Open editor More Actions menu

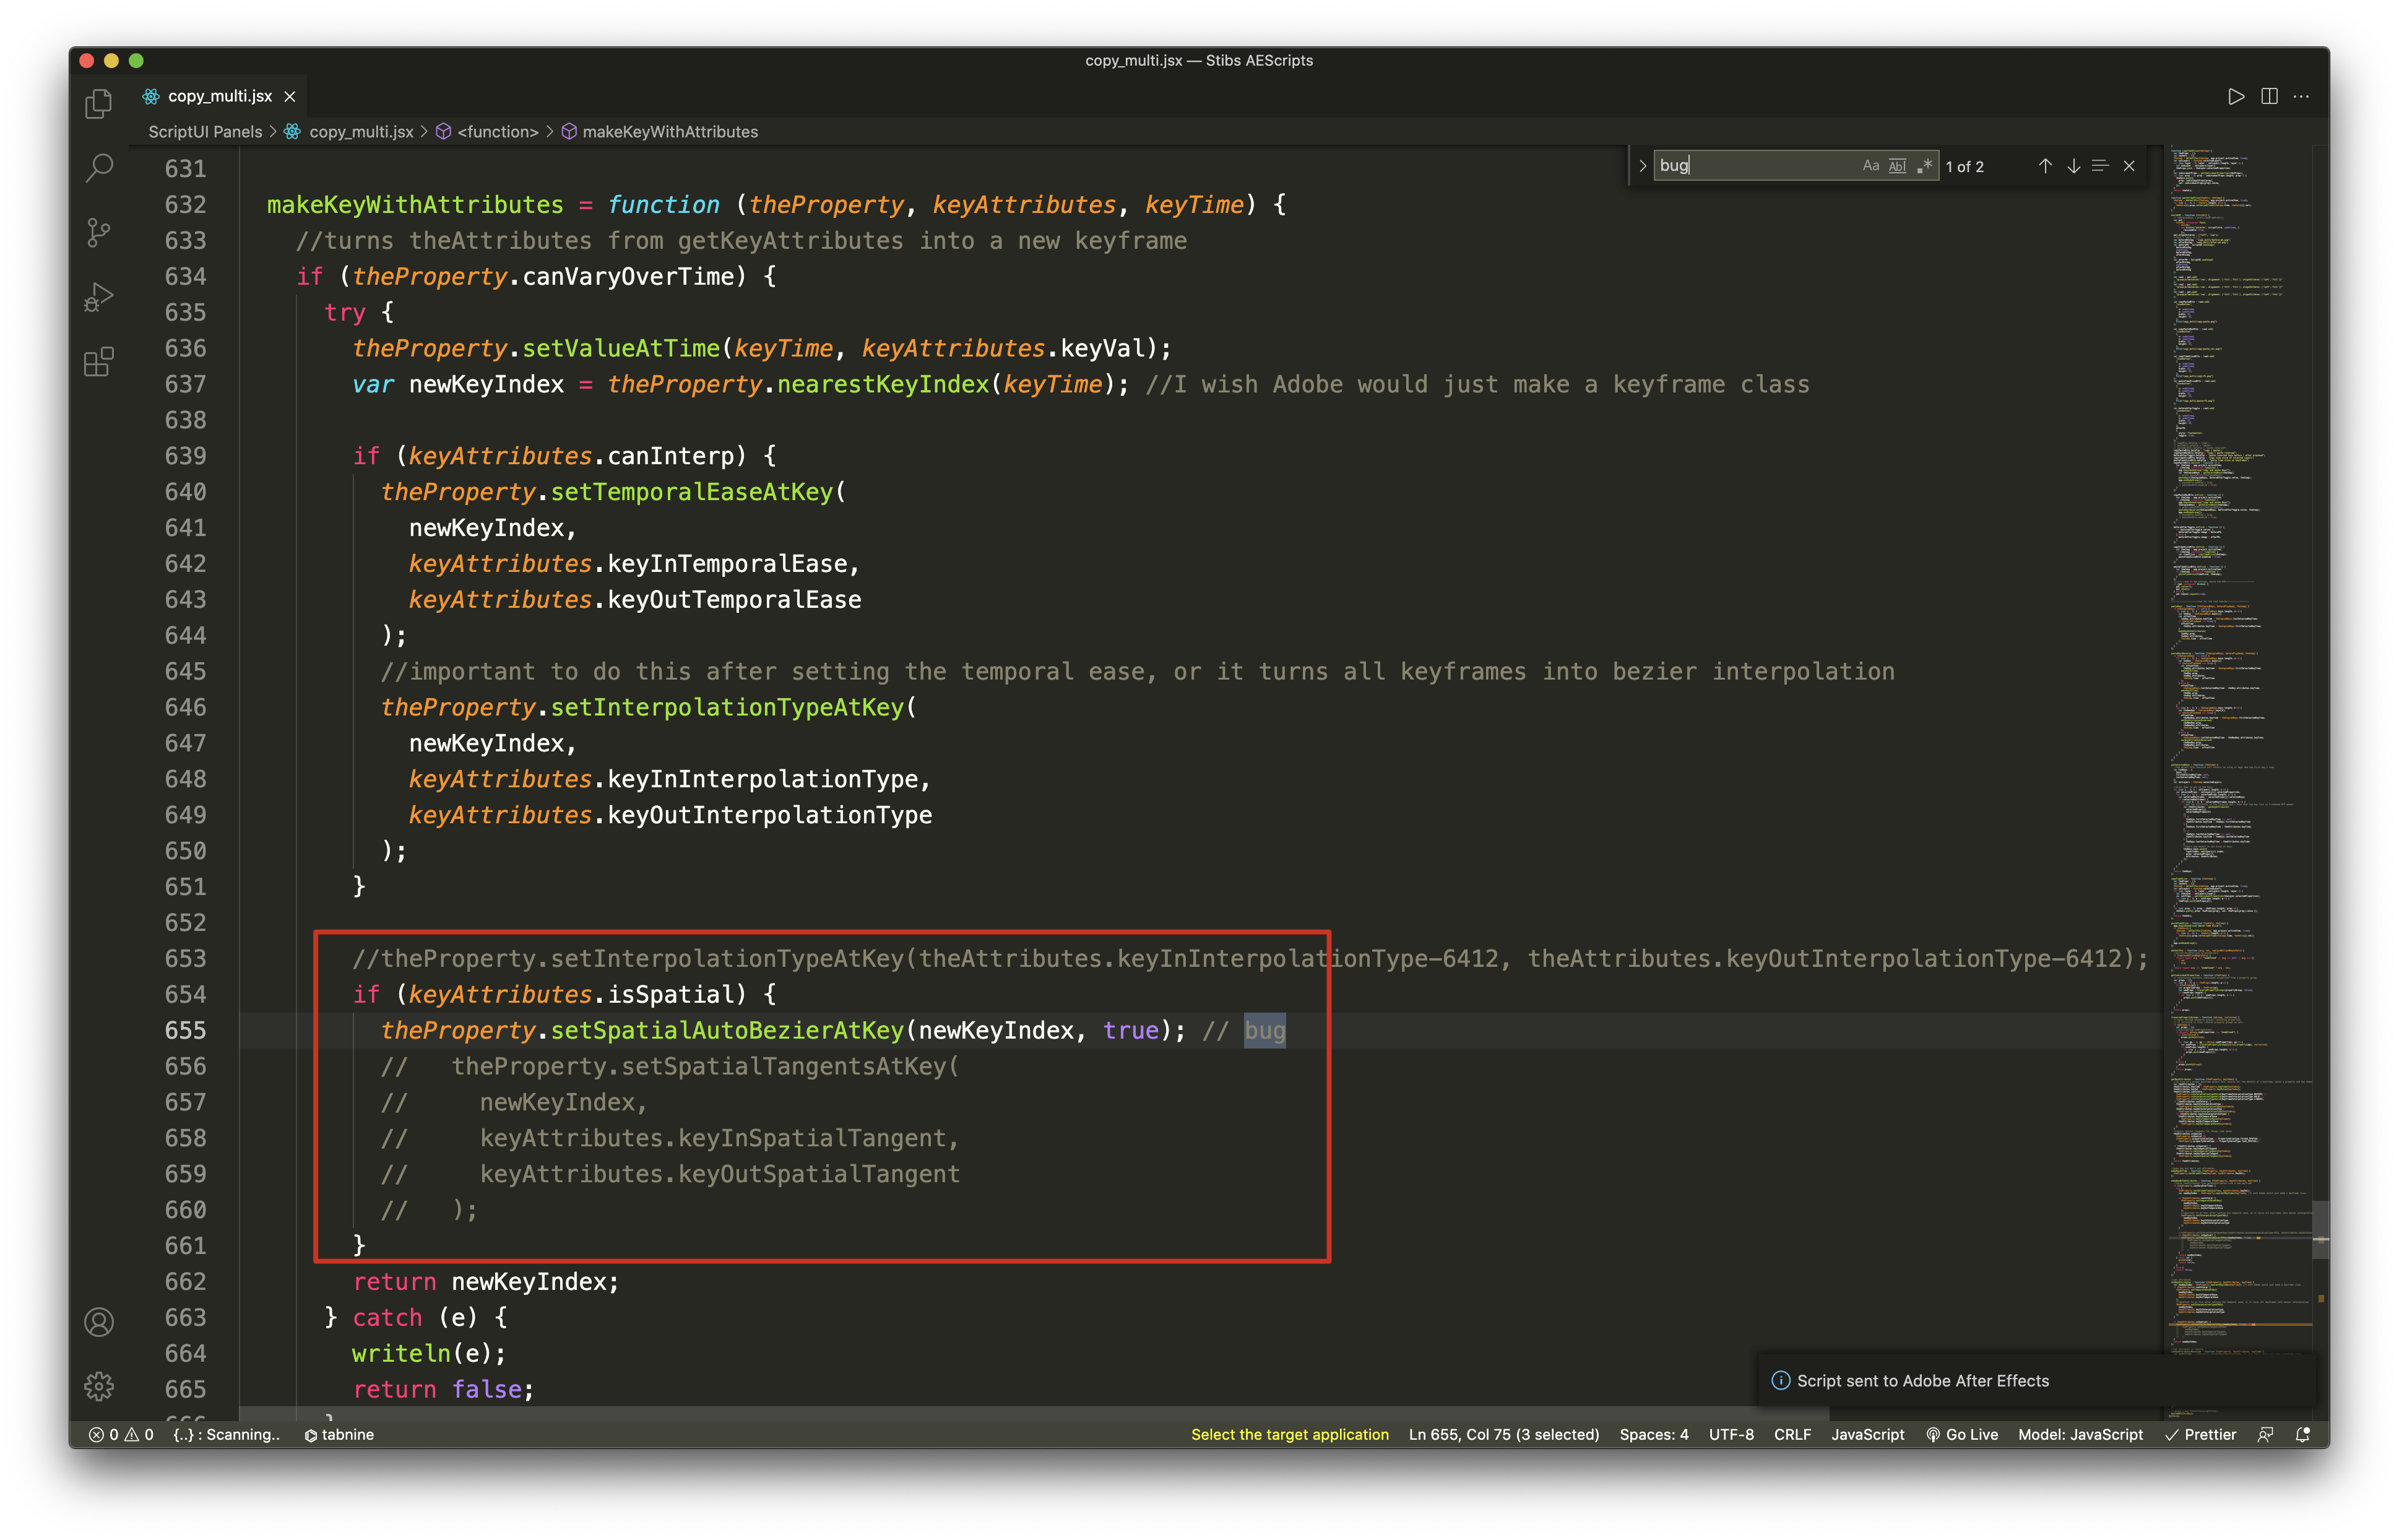point(2301,96)
